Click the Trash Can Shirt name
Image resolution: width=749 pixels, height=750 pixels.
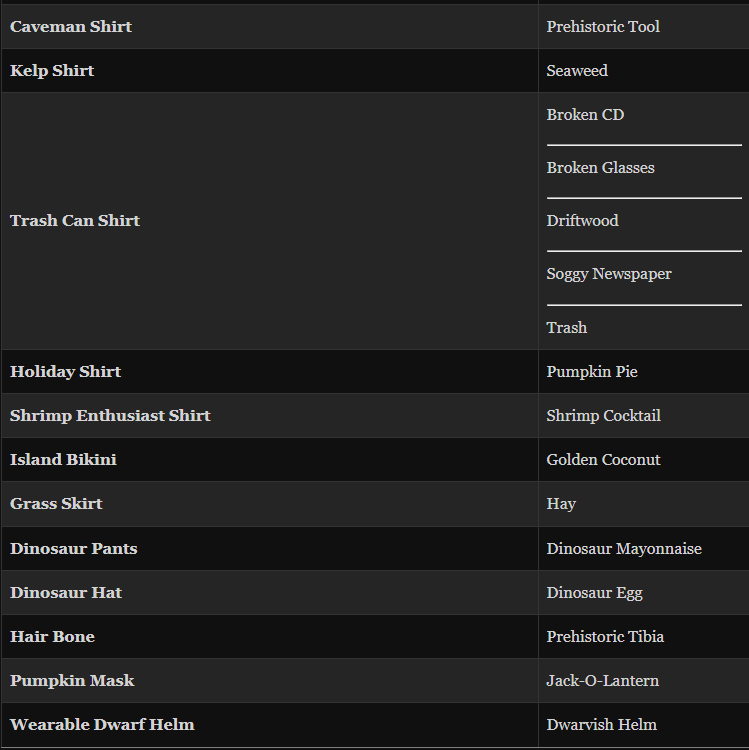(75, 221)
